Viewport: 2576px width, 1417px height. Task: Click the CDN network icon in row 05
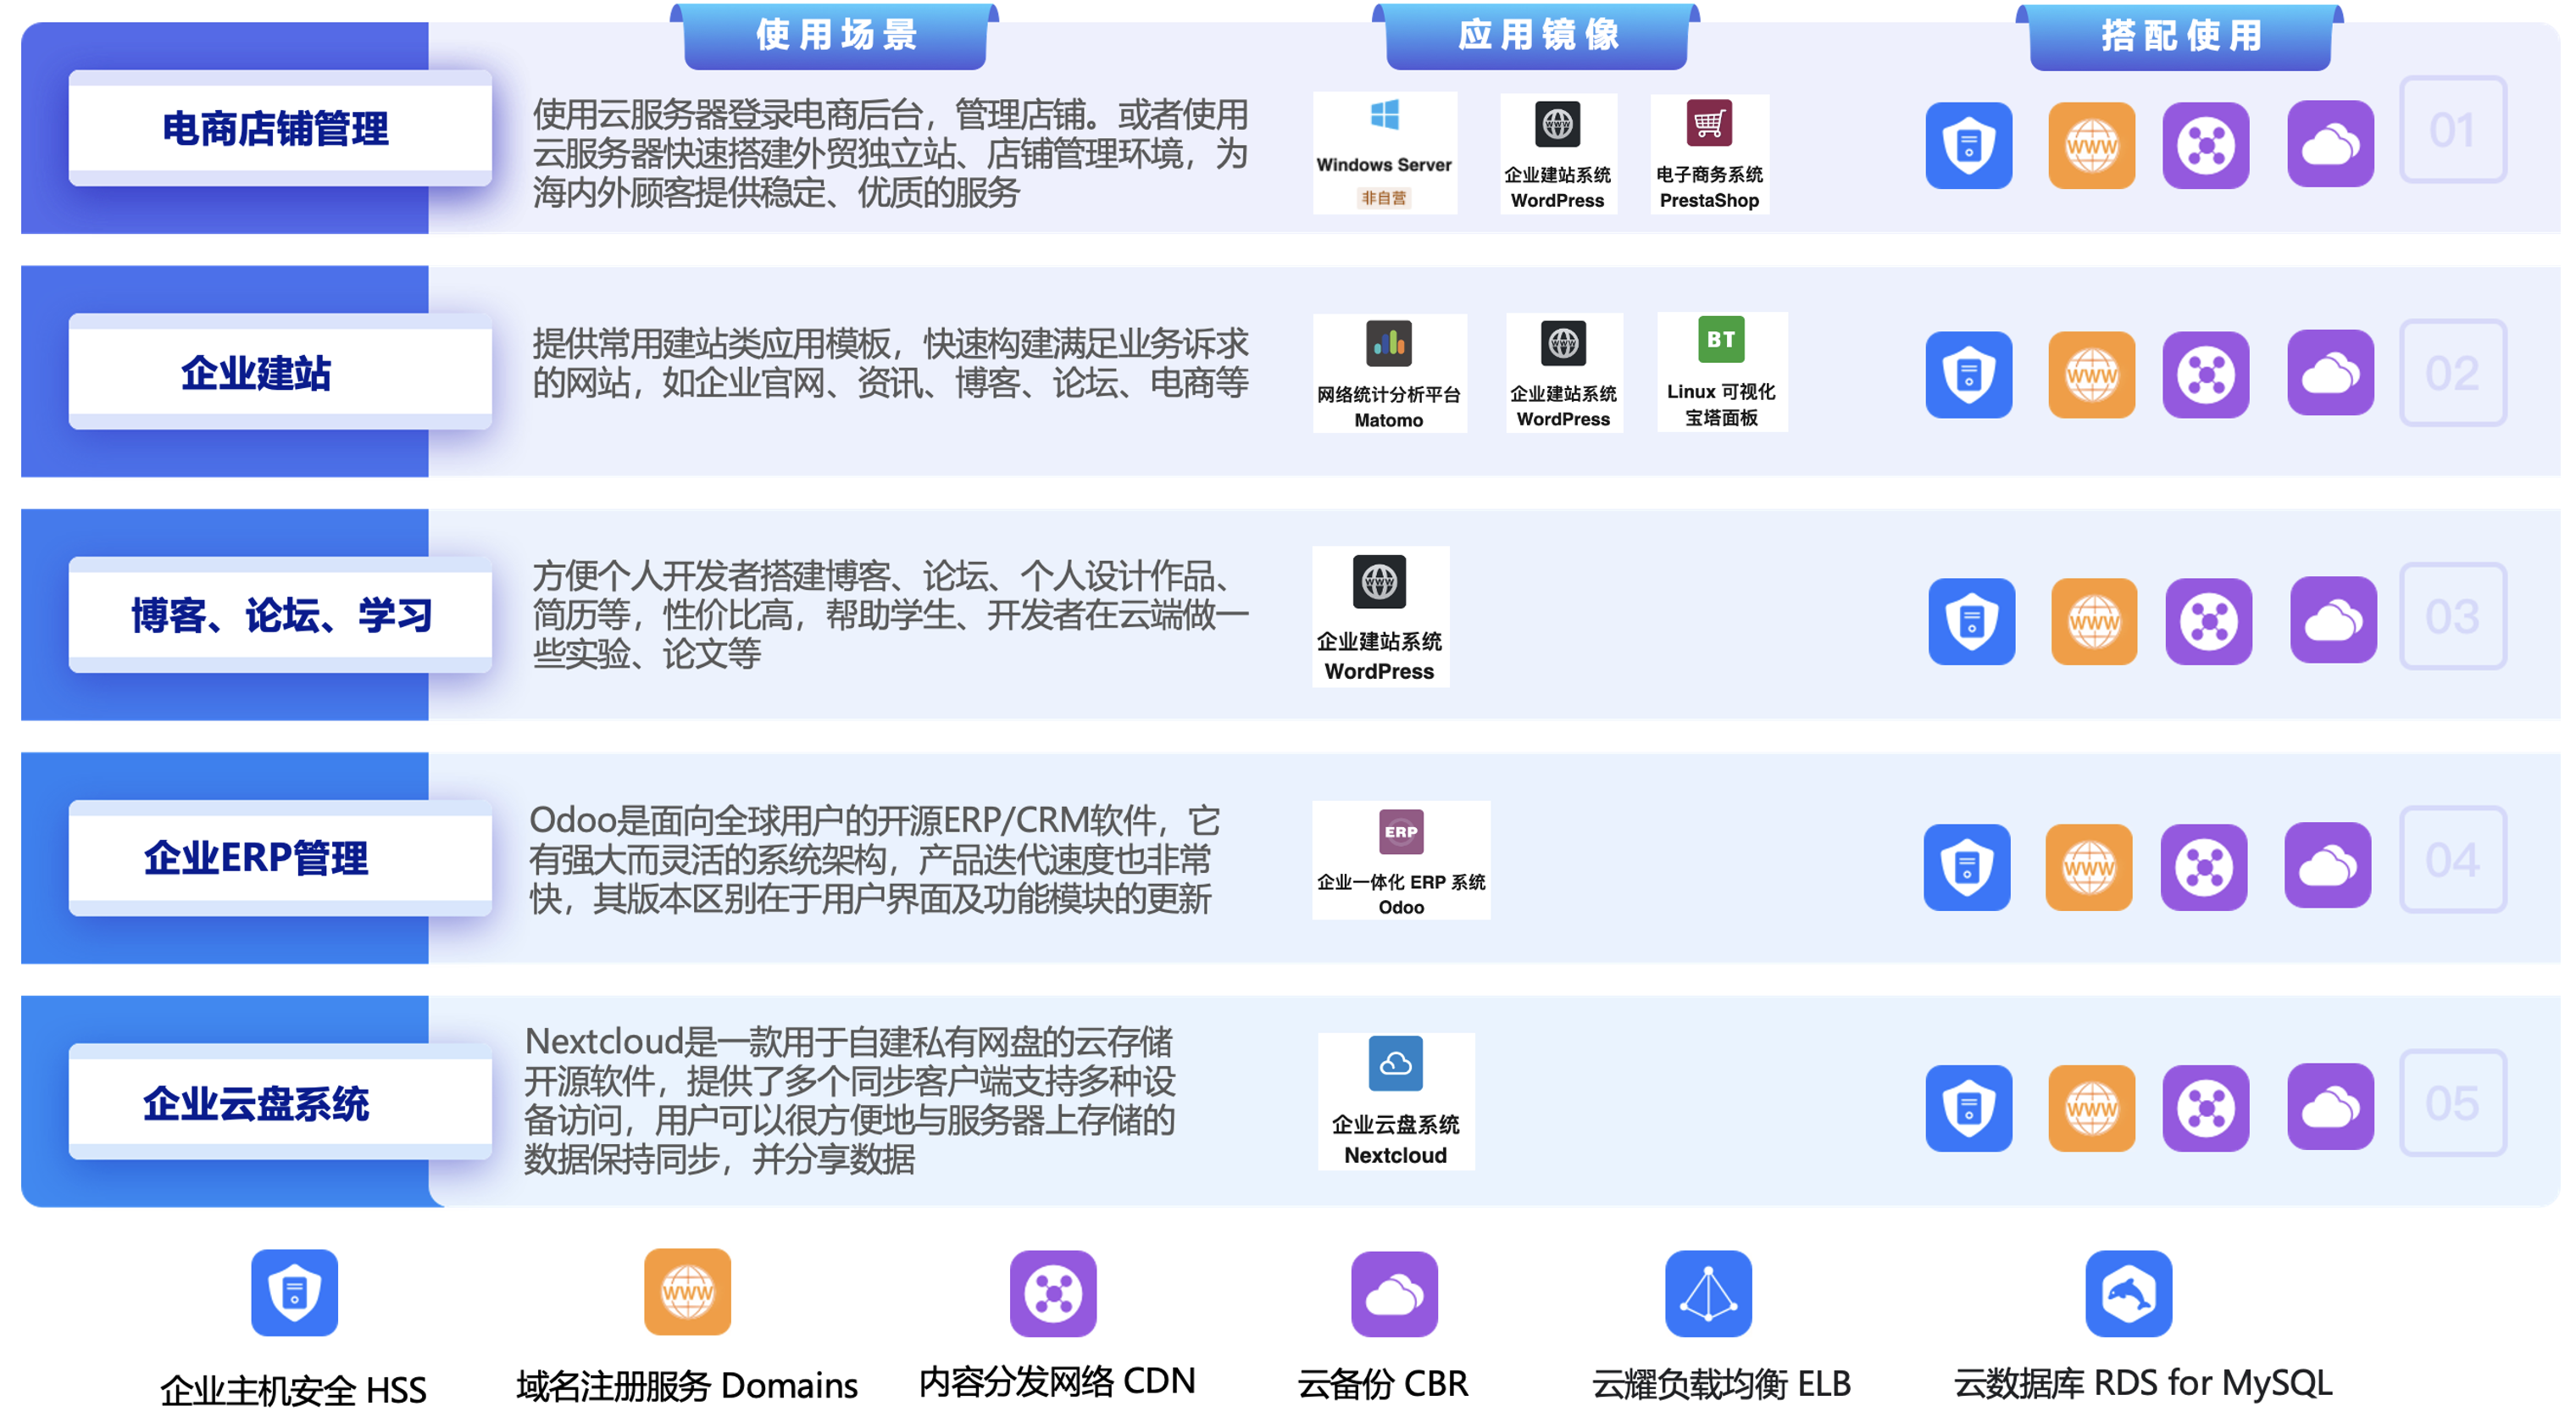pyautogui.click(x=2205, y=1108)
